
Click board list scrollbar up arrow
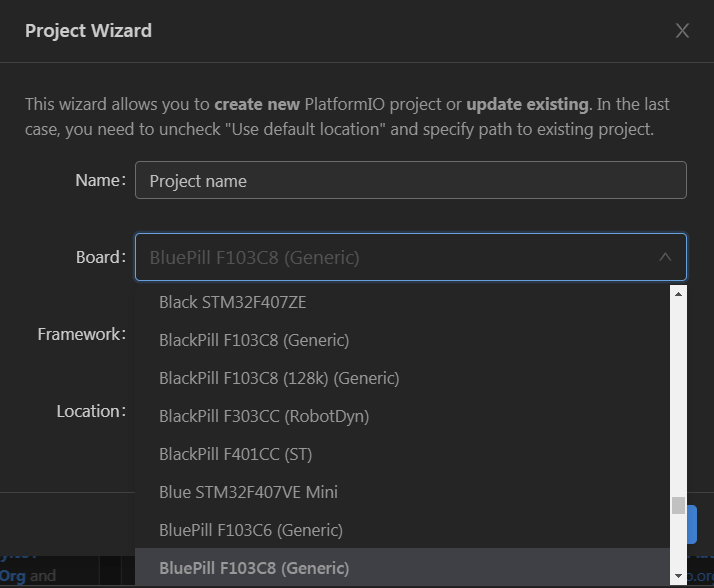[x=678, y=294]
